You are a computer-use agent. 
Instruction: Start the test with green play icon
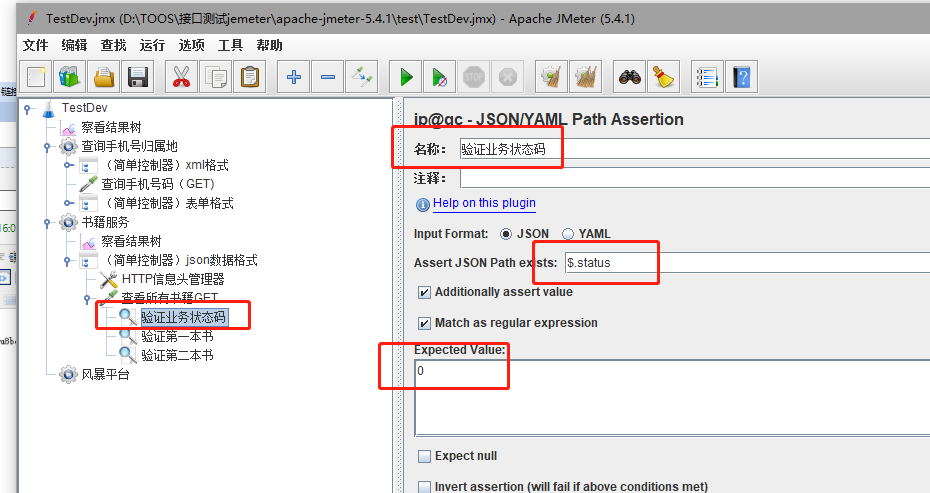coord(406,77)
